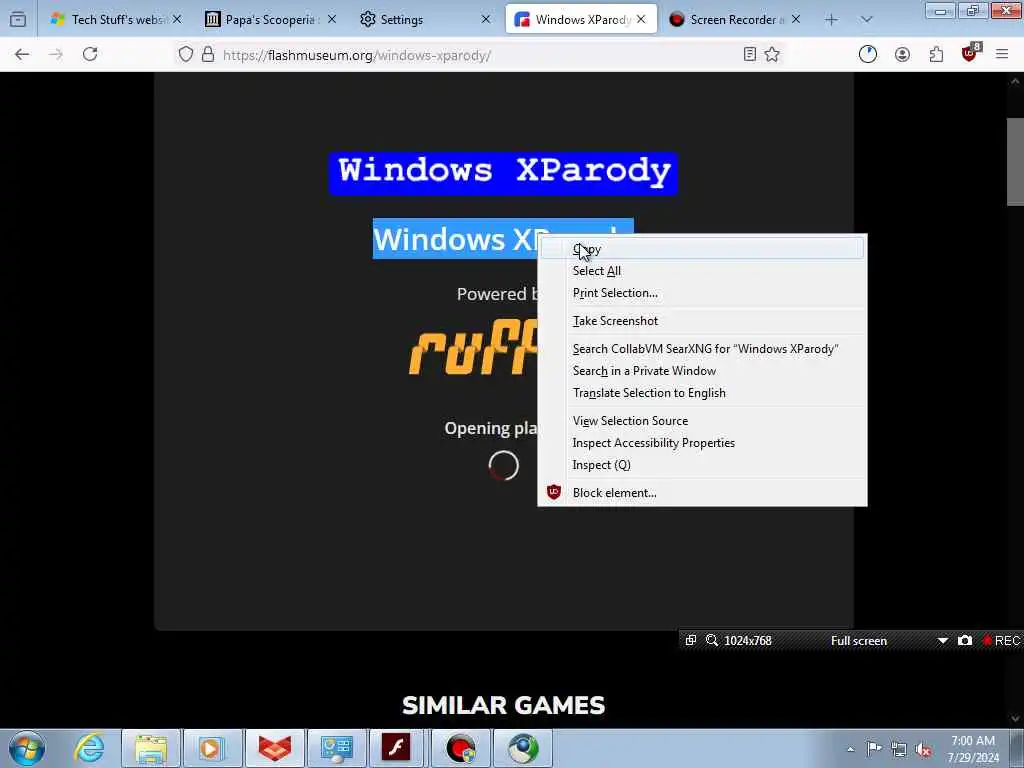Choose Inspect Accessibility Properties

[702, 443]
